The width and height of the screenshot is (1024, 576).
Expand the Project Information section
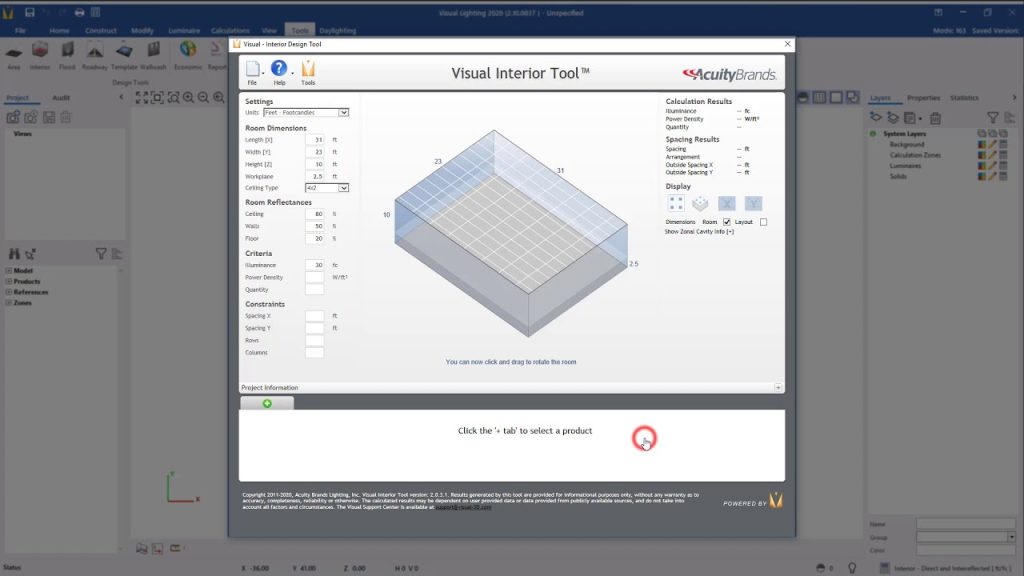tap(778, 388)
